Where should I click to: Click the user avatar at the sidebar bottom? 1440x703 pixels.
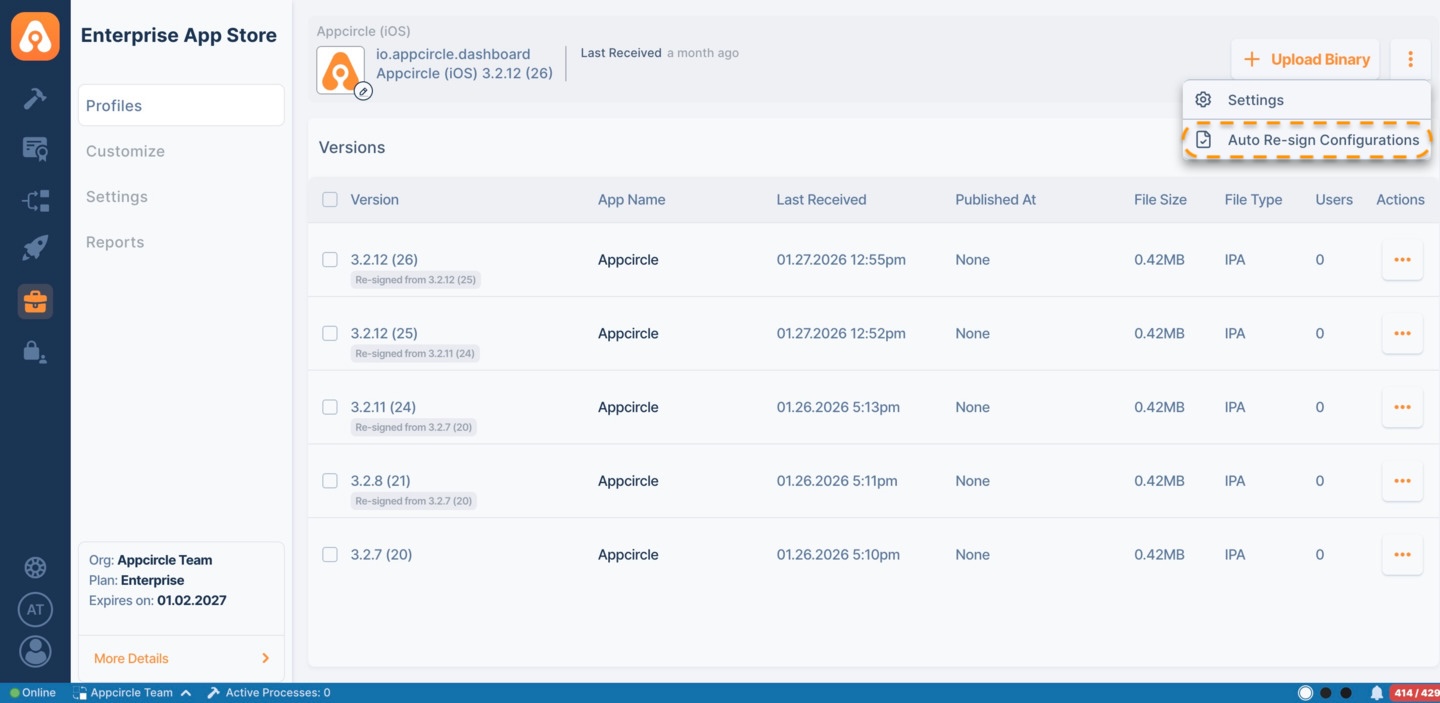(x=35, y=651)
